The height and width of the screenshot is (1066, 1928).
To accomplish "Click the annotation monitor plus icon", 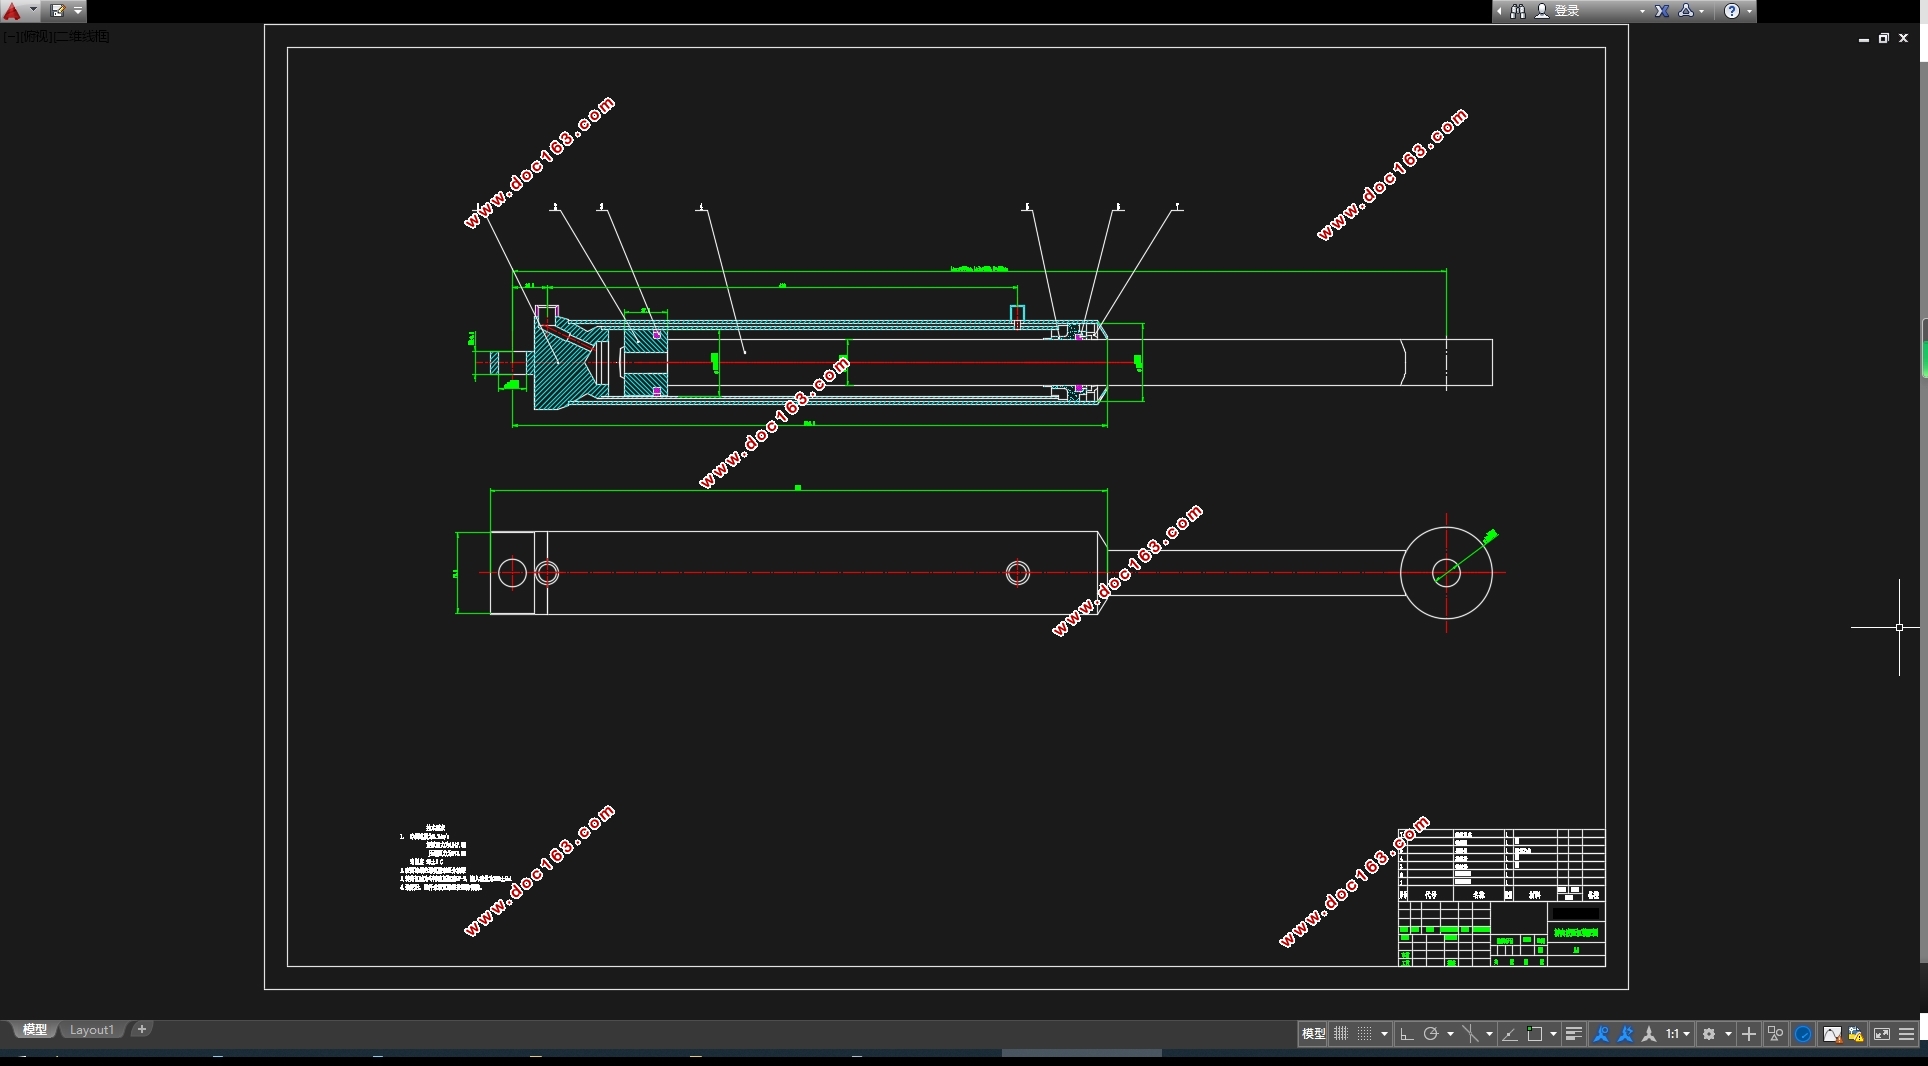I will tap(1749, 1034).
